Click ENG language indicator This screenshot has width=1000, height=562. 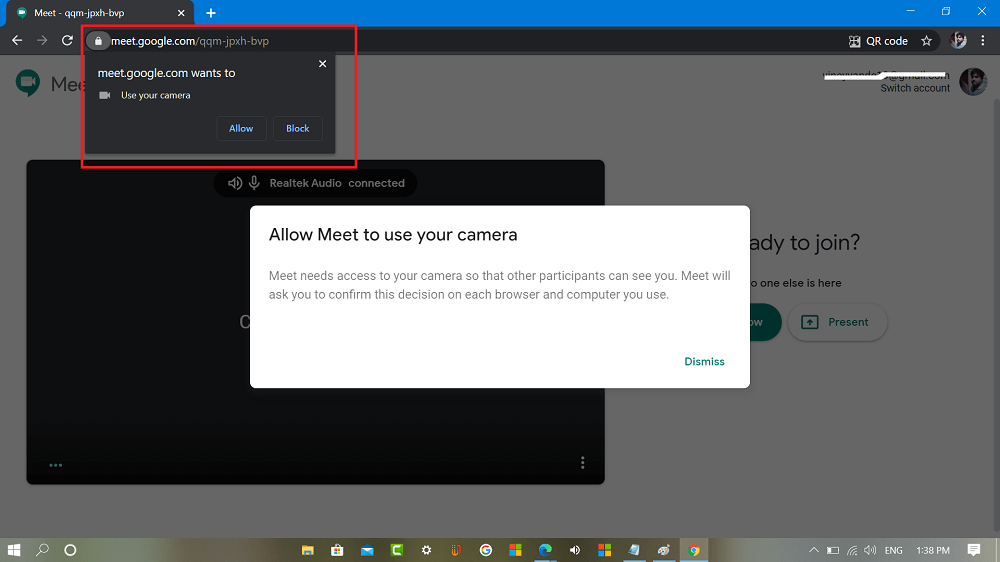[893, 550]
